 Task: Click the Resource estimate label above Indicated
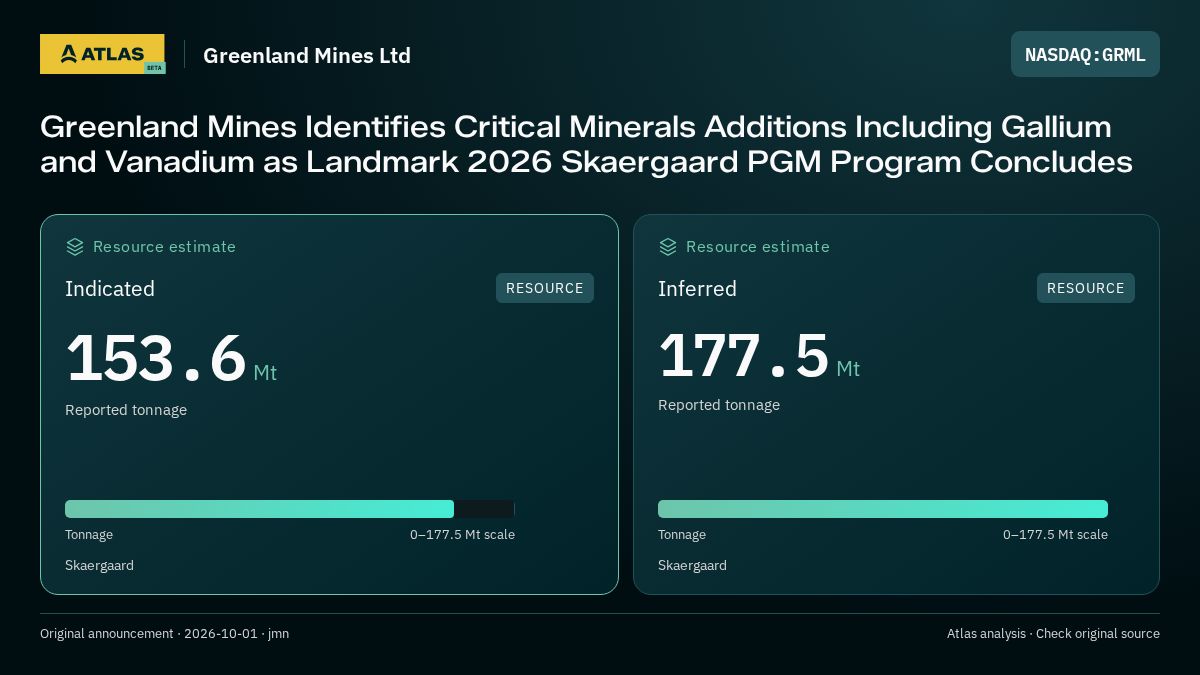(x=164, y=247)
